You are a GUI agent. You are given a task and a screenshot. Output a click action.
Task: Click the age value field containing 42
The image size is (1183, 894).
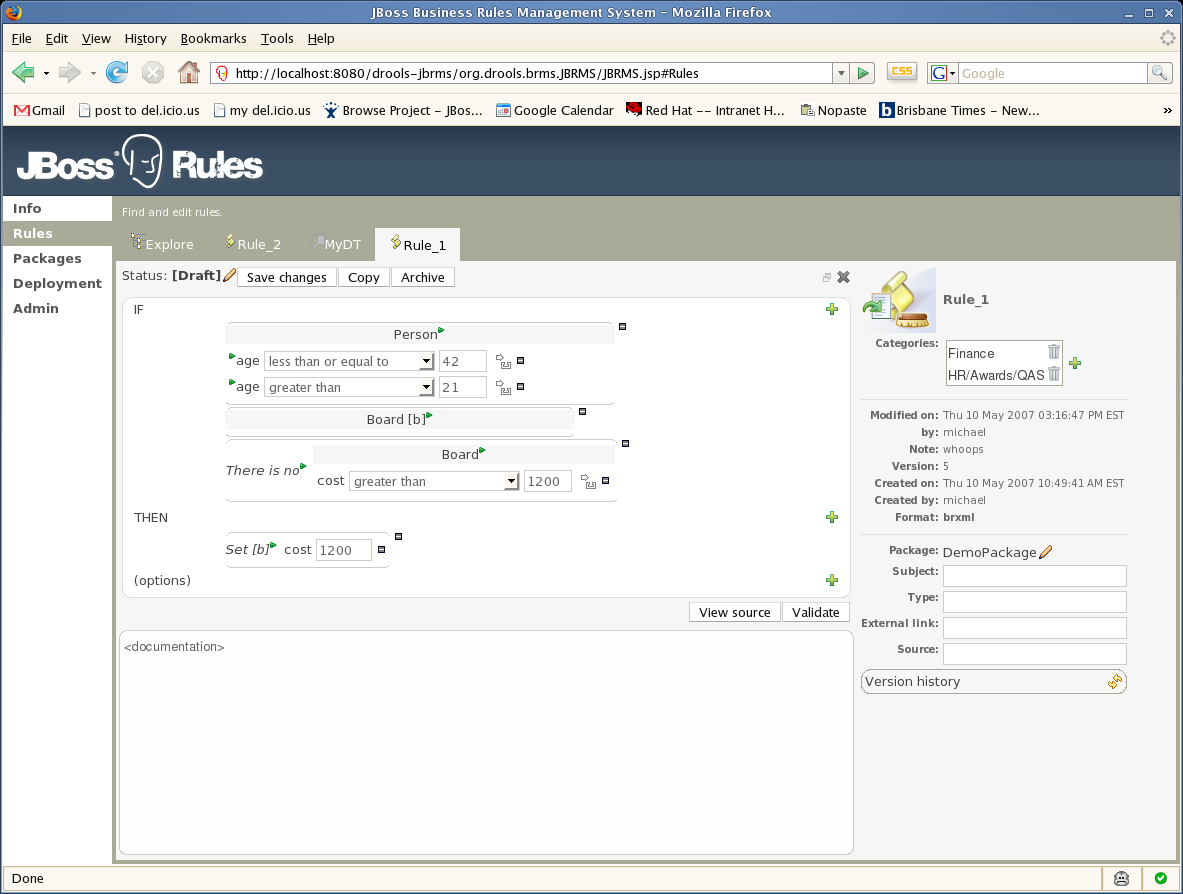[462, 361]
